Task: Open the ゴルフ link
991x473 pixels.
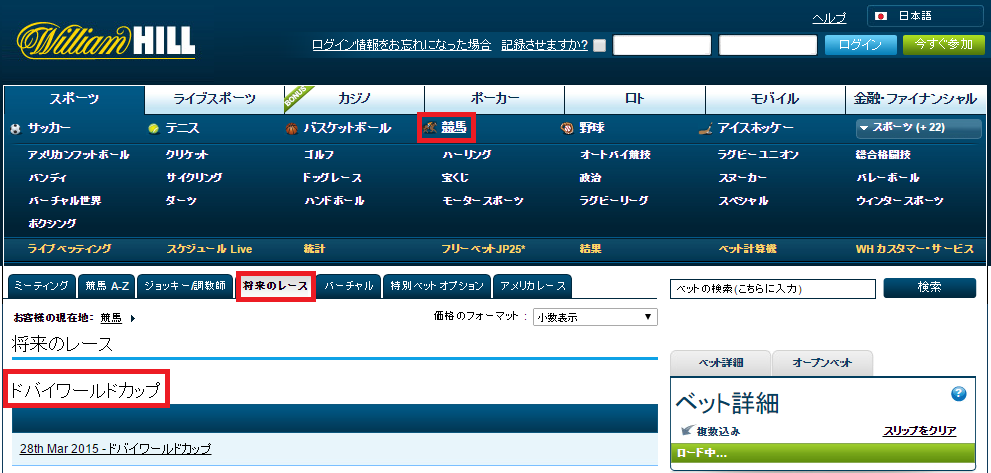Action: (x=319, y=155)
